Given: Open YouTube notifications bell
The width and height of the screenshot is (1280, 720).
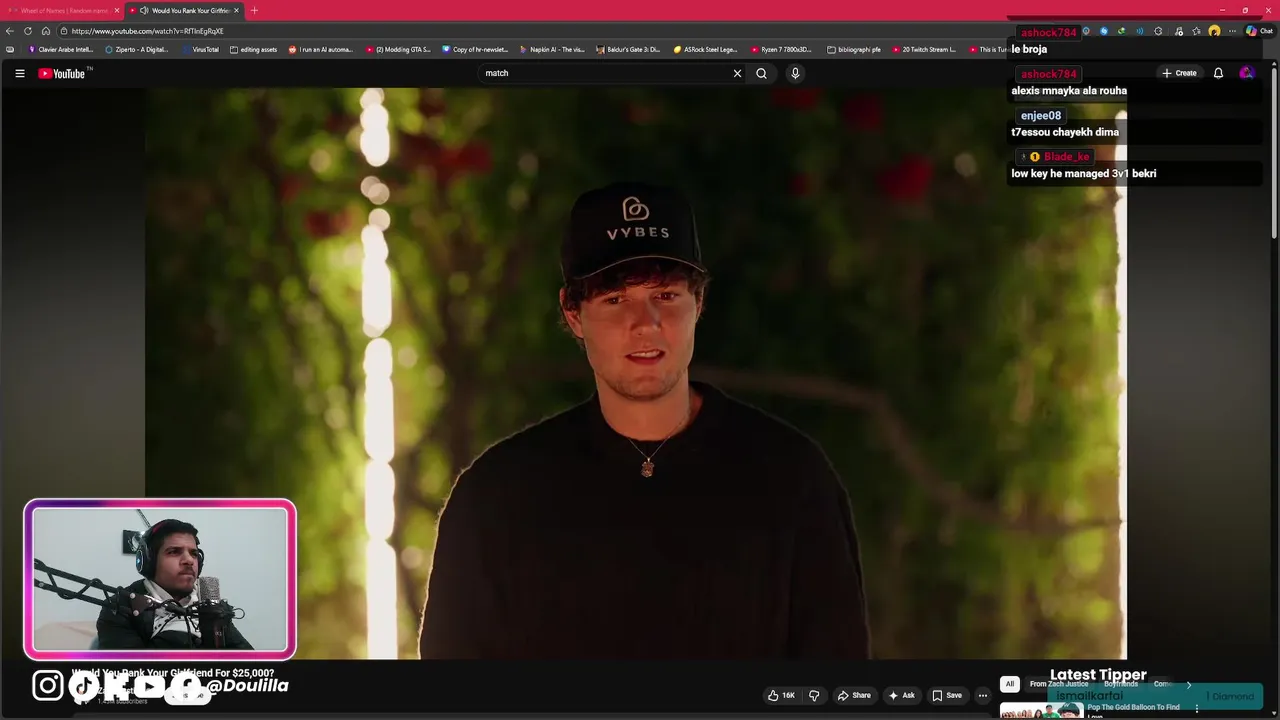Looking at the screenshot, I should pyautogui.click(x=1218, y=73).
